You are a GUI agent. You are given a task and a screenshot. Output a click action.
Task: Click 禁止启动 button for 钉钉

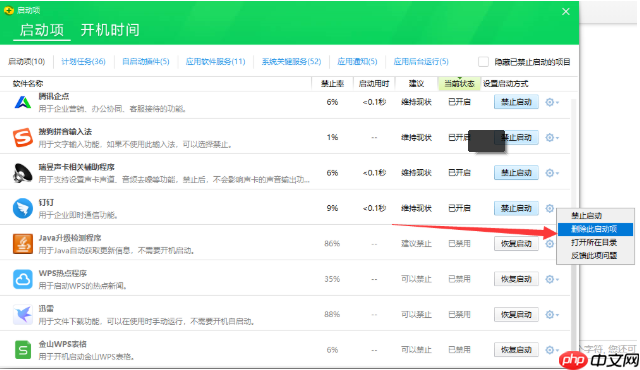point(516,208)
